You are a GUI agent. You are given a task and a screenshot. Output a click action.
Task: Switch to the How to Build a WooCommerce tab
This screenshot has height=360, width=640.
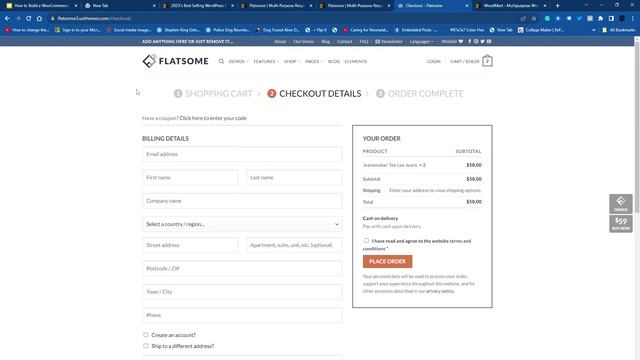pos(41,6)
